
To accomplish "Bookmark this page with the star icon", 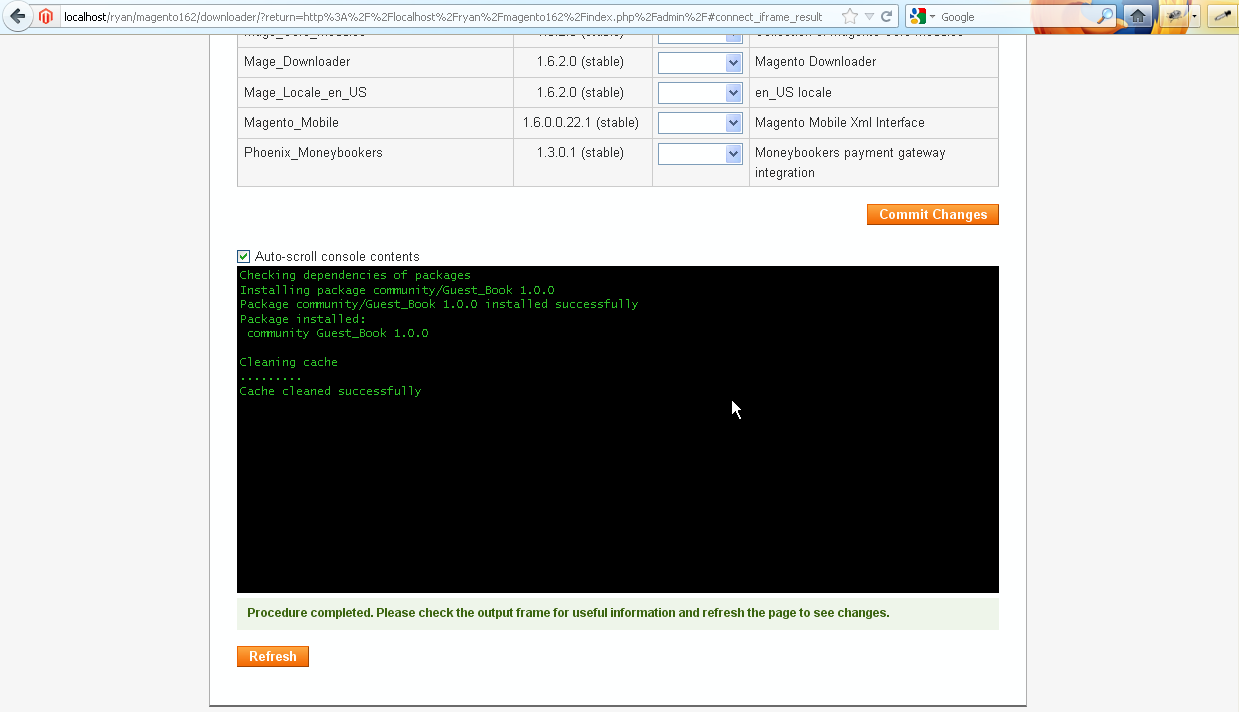I will (x=849, y=16).
